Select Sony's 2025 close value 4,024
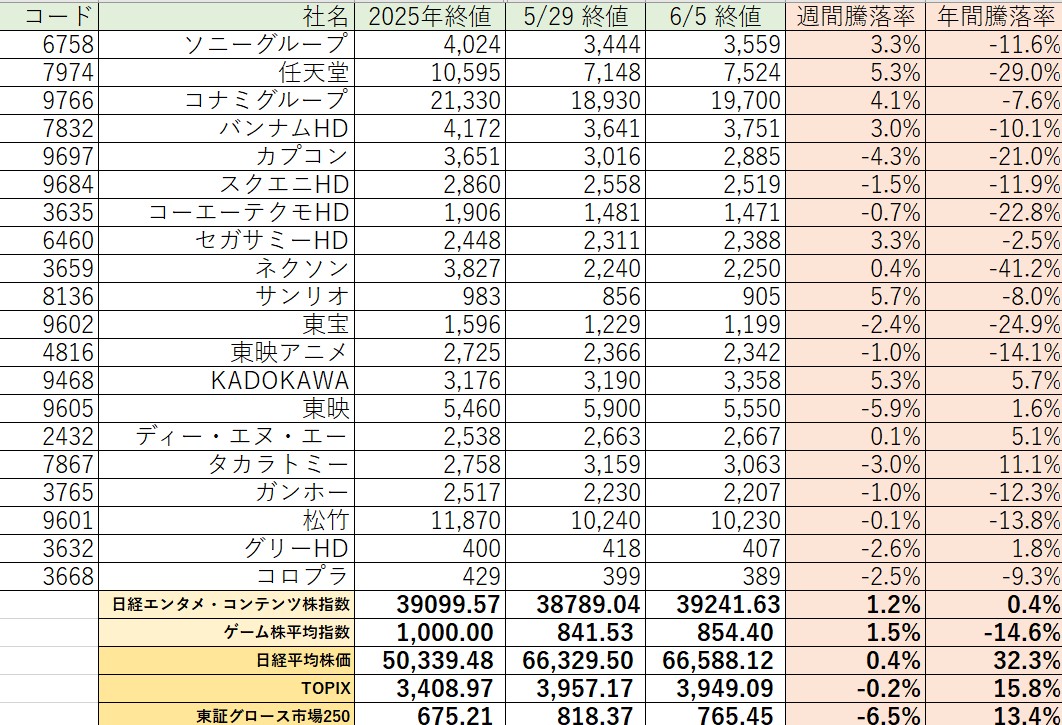The width and height of the screenshot is (1062, 725). click(x=429, y=45)
